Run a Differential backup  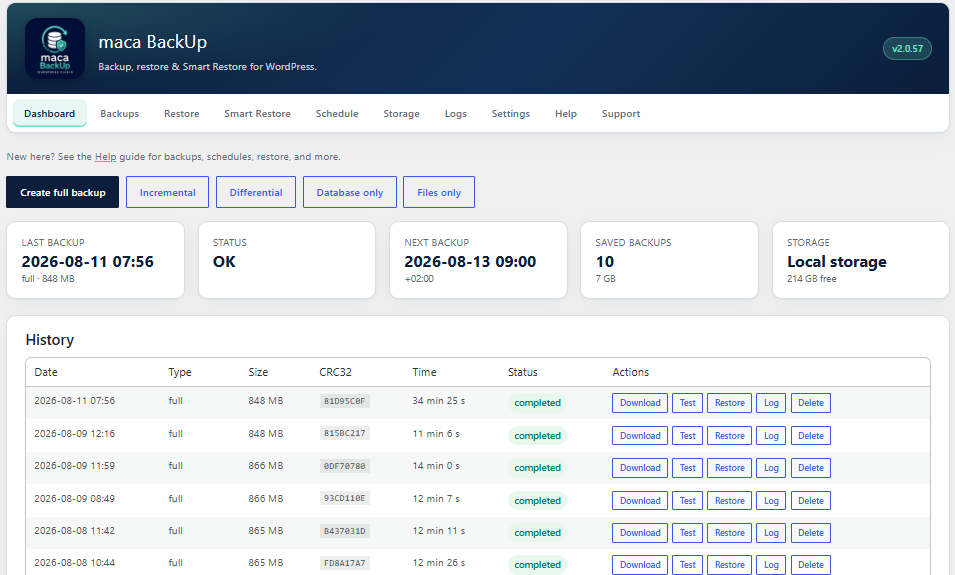[256, 192]
